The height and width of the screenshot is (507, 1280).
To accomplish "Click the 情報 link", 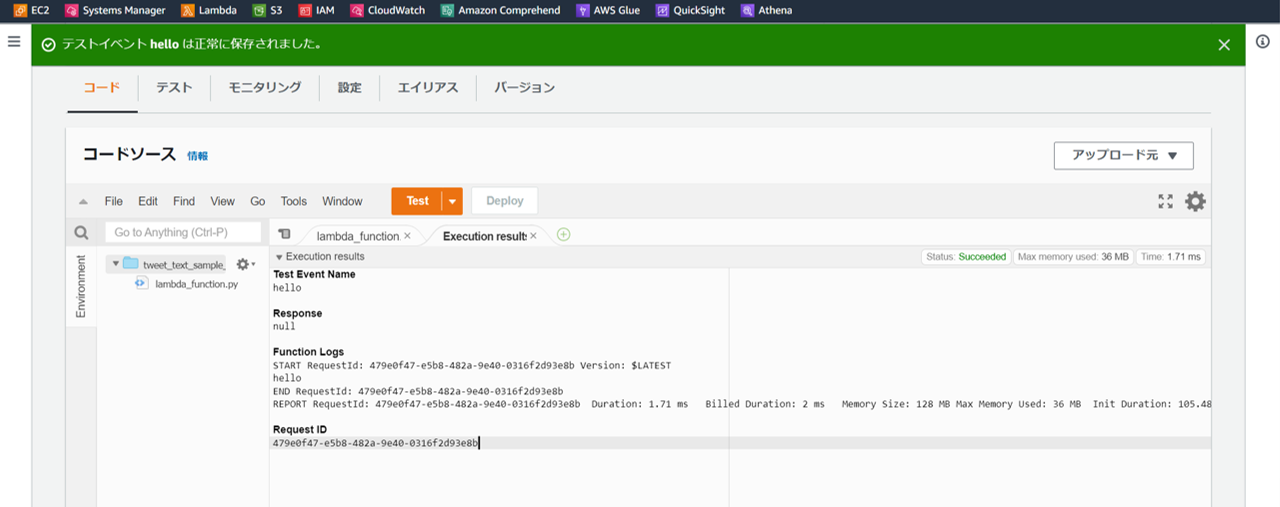I will tap(198, 156).
